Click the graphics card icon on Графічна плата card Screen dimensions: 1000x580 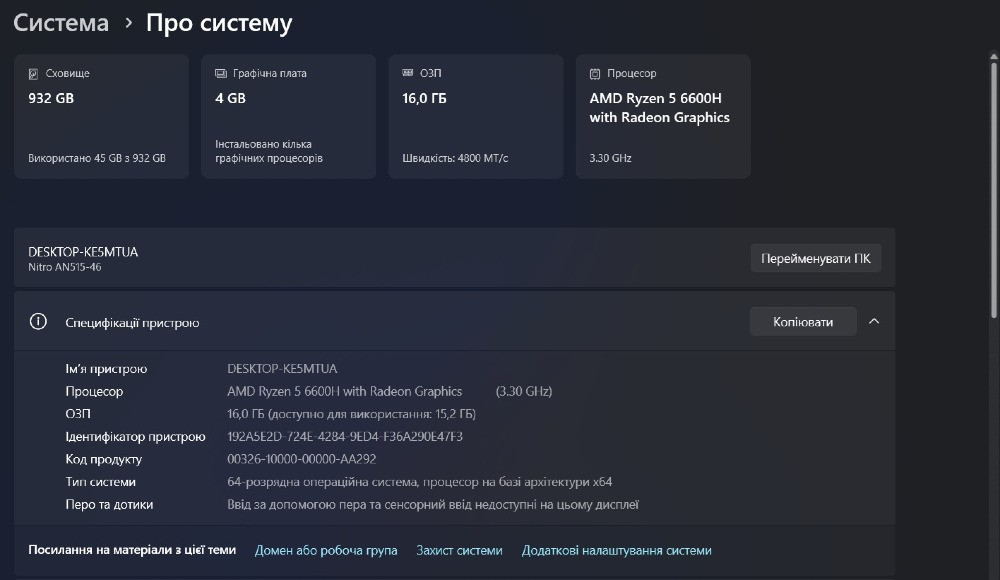(x=221, y=72)
